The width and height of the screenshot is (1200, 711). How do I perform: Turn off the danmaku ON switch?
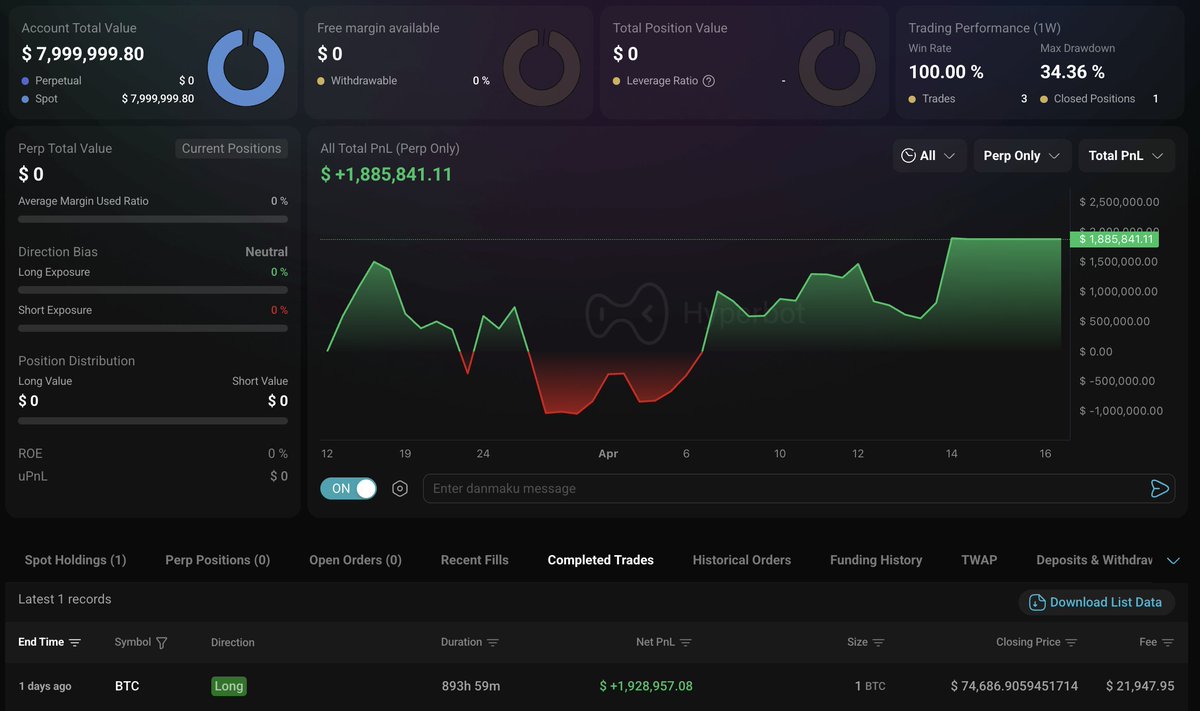(349, 489)
